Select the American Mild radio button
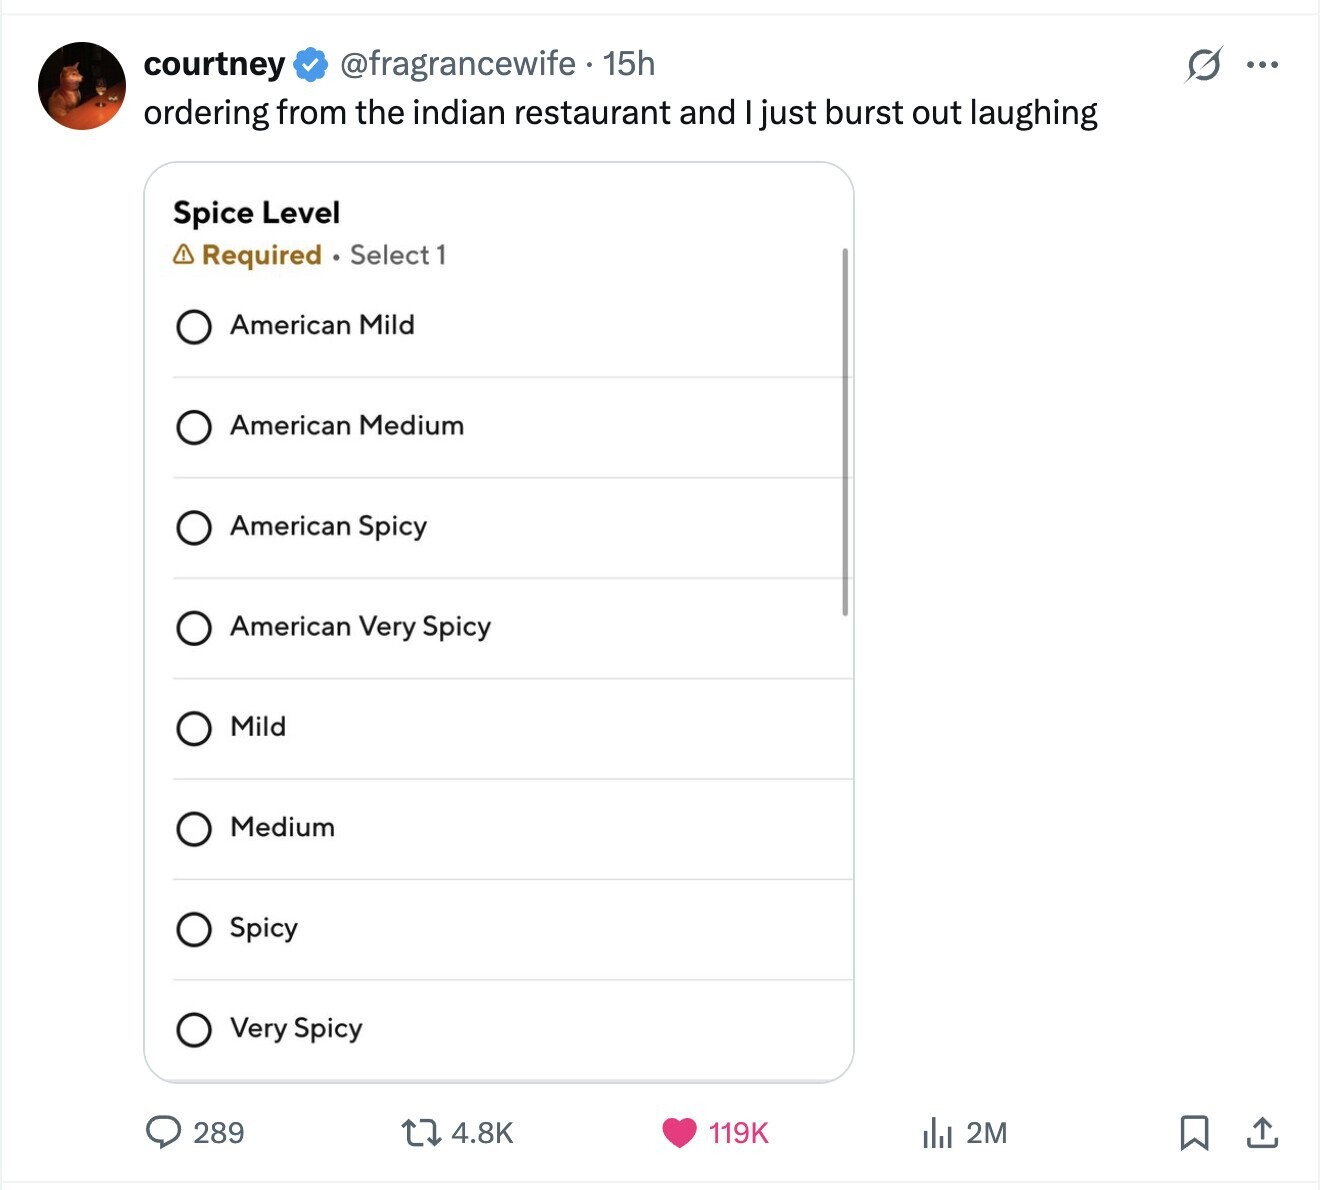The width and height of the screenshot is (1324, 1190). click(x=194, y=326)
